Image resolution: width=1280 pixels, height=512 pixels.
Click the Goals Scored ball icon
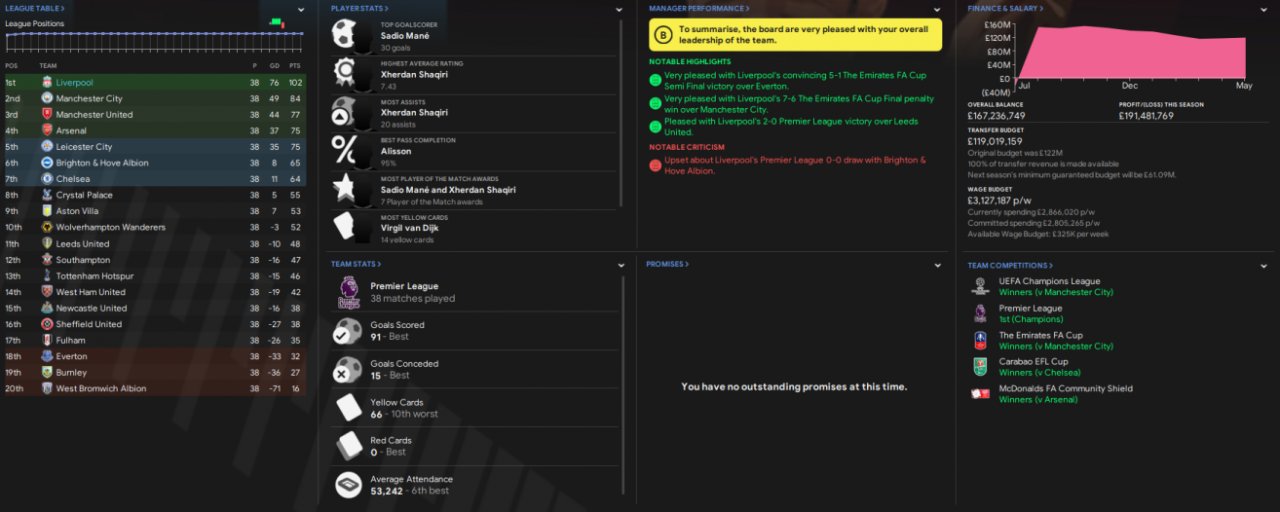click(x=348, y=331)
